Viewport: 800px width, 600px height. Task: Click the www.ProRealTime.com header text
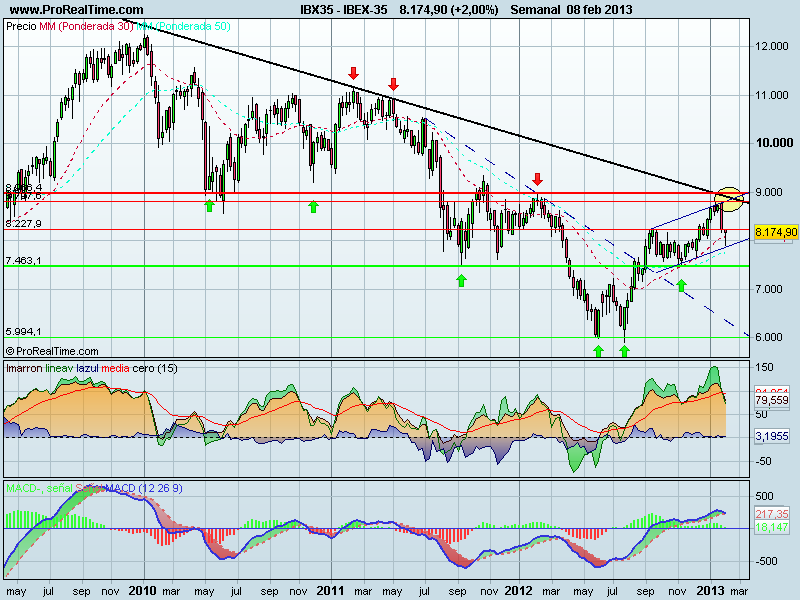(x=77, y=9)
